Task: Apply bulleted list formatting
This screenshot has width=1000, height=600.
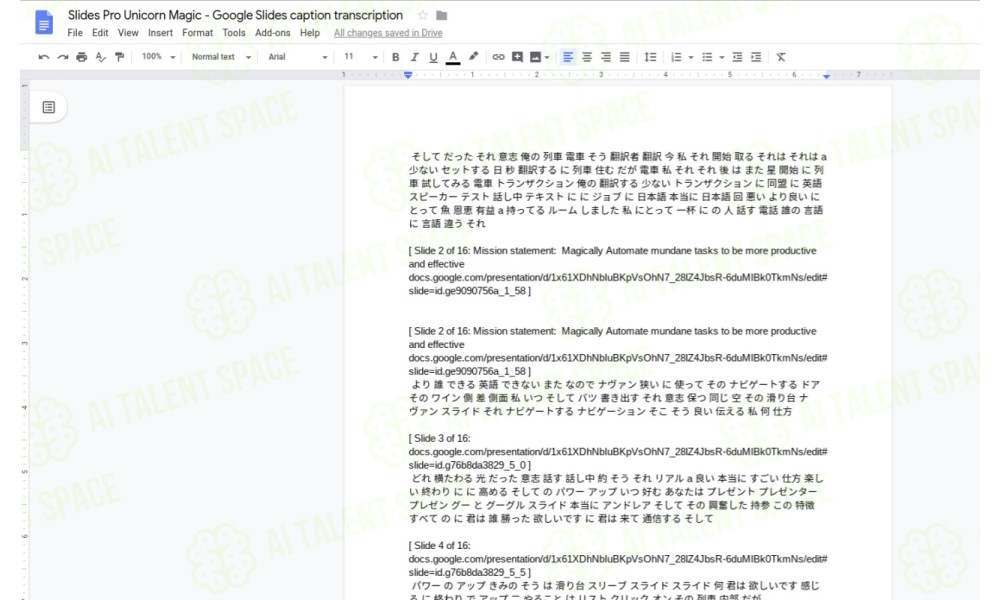Action: 707,57
